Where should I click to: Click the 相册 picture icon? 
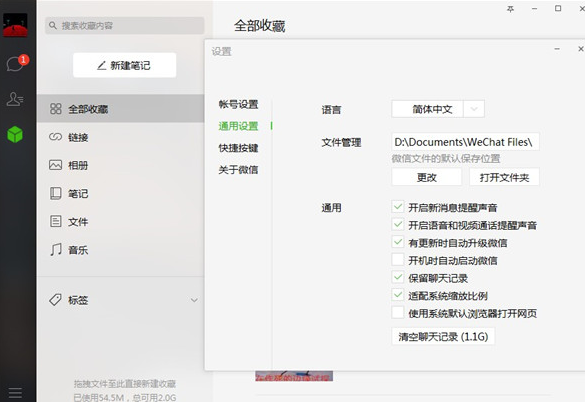55,165
